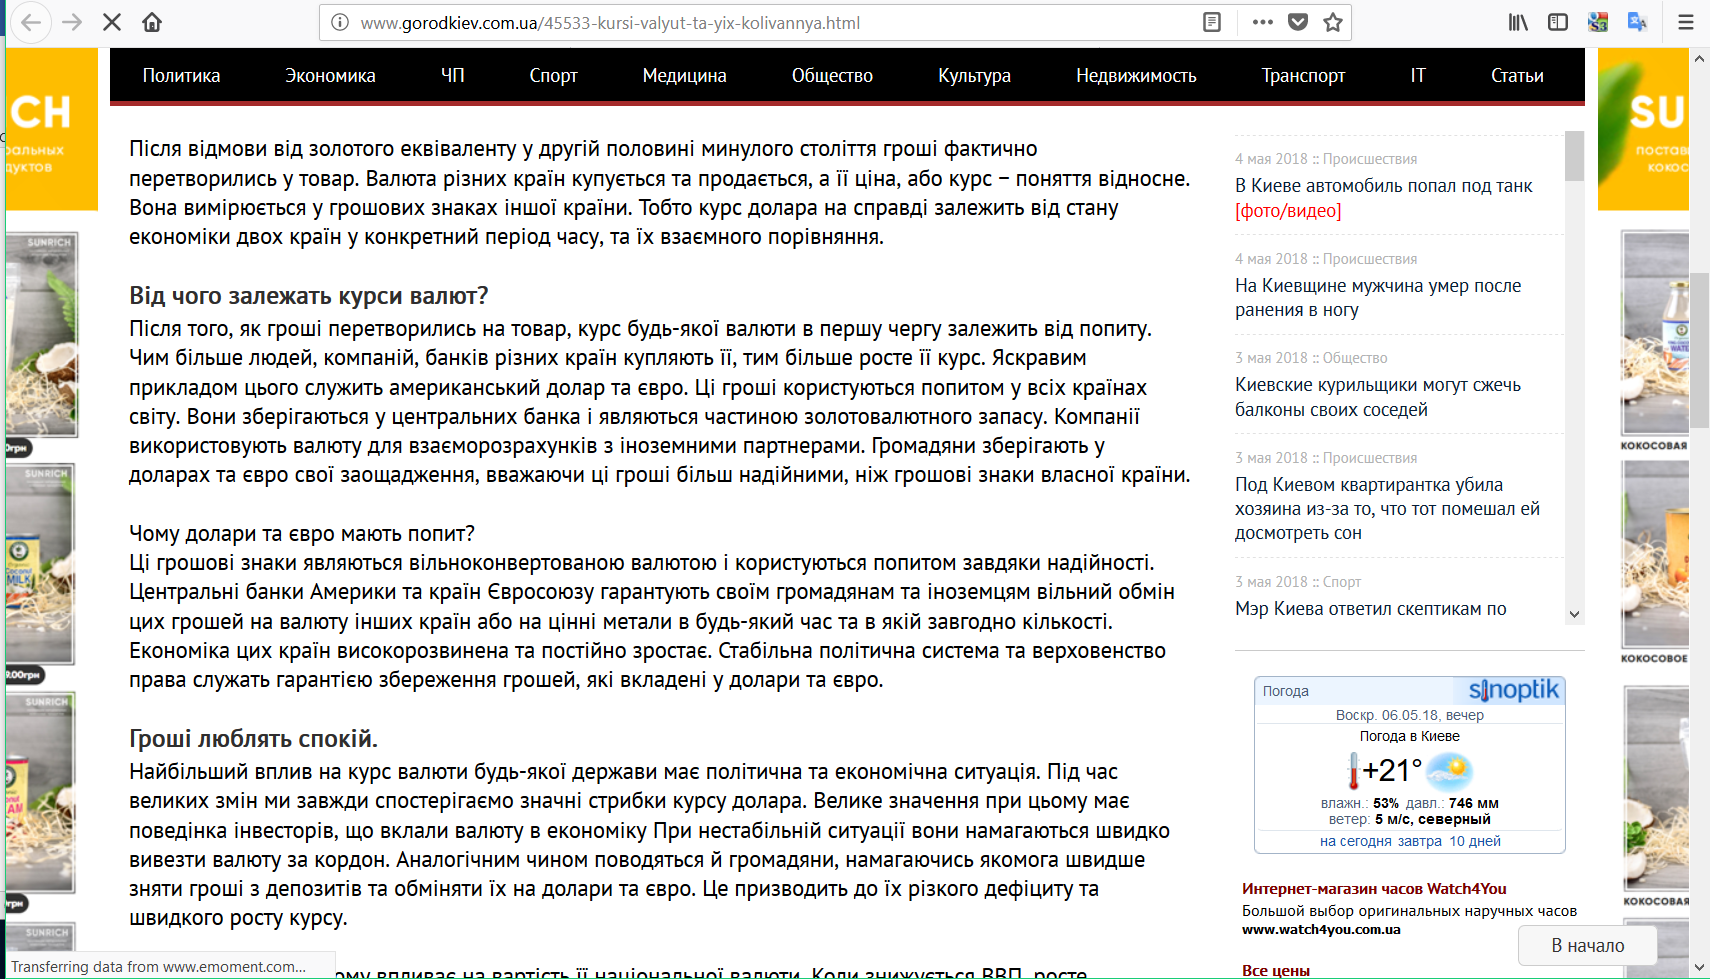Open news 'В Киеве автомобиль попал под танк'

1384,198
